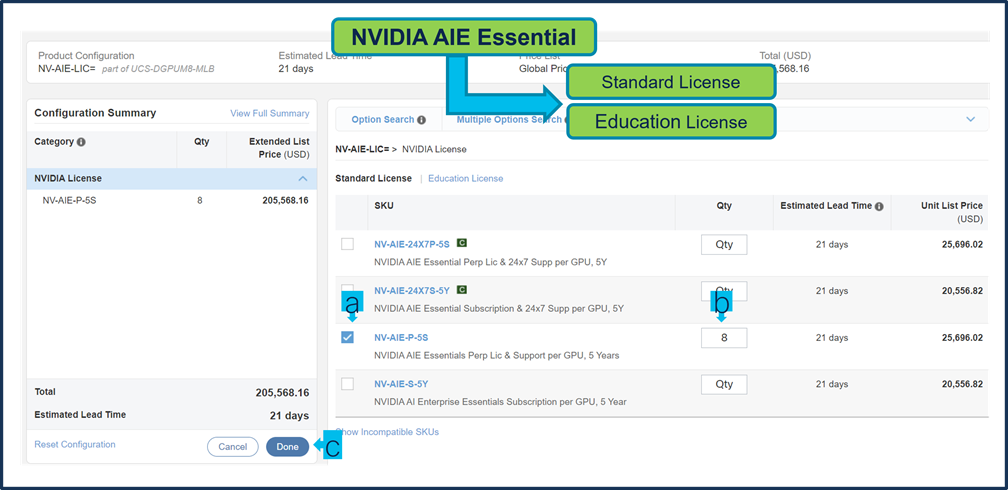Collapse the NVIDIA License category chevron

pos(303,179)
